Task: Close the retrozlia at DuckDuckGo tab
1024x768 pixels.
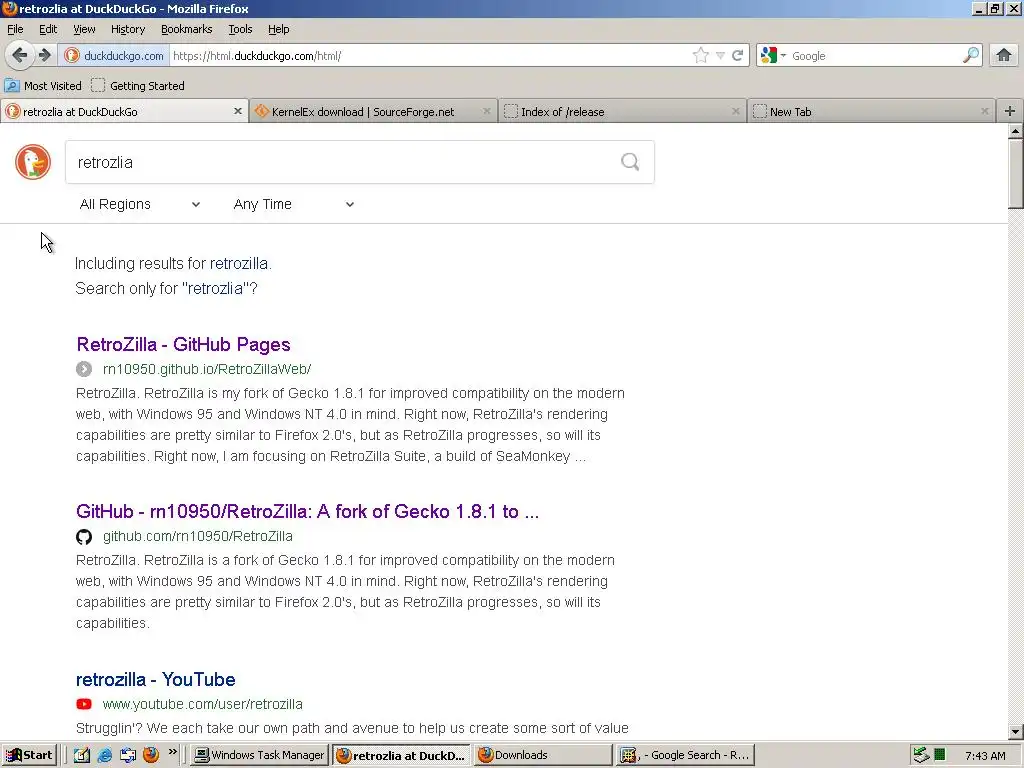Action: click(238, 111)
